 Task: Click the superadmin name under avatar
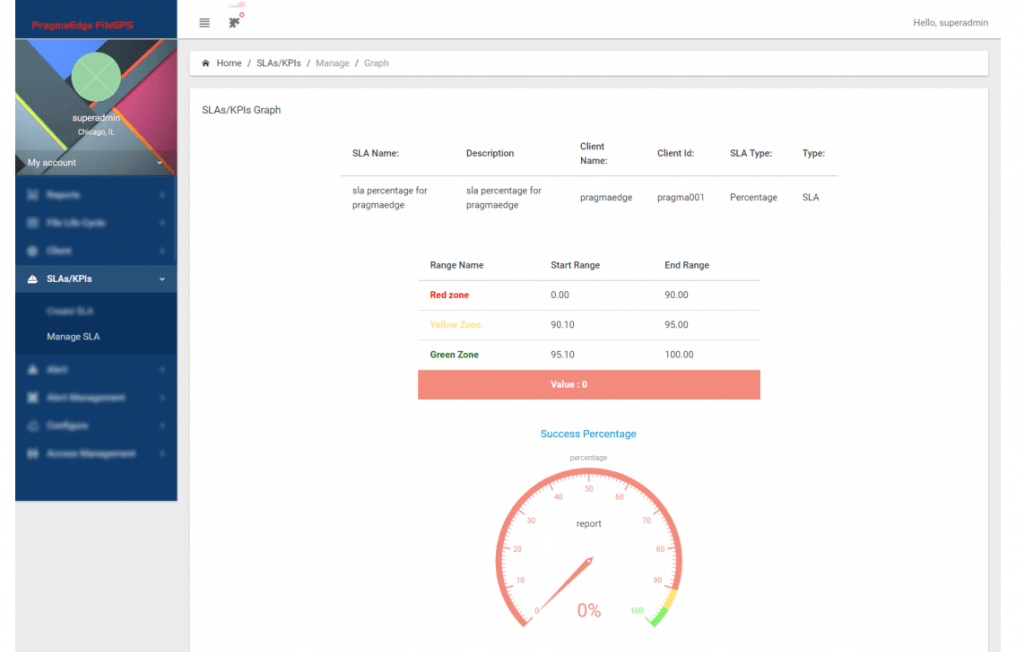[x=96, y=118]
